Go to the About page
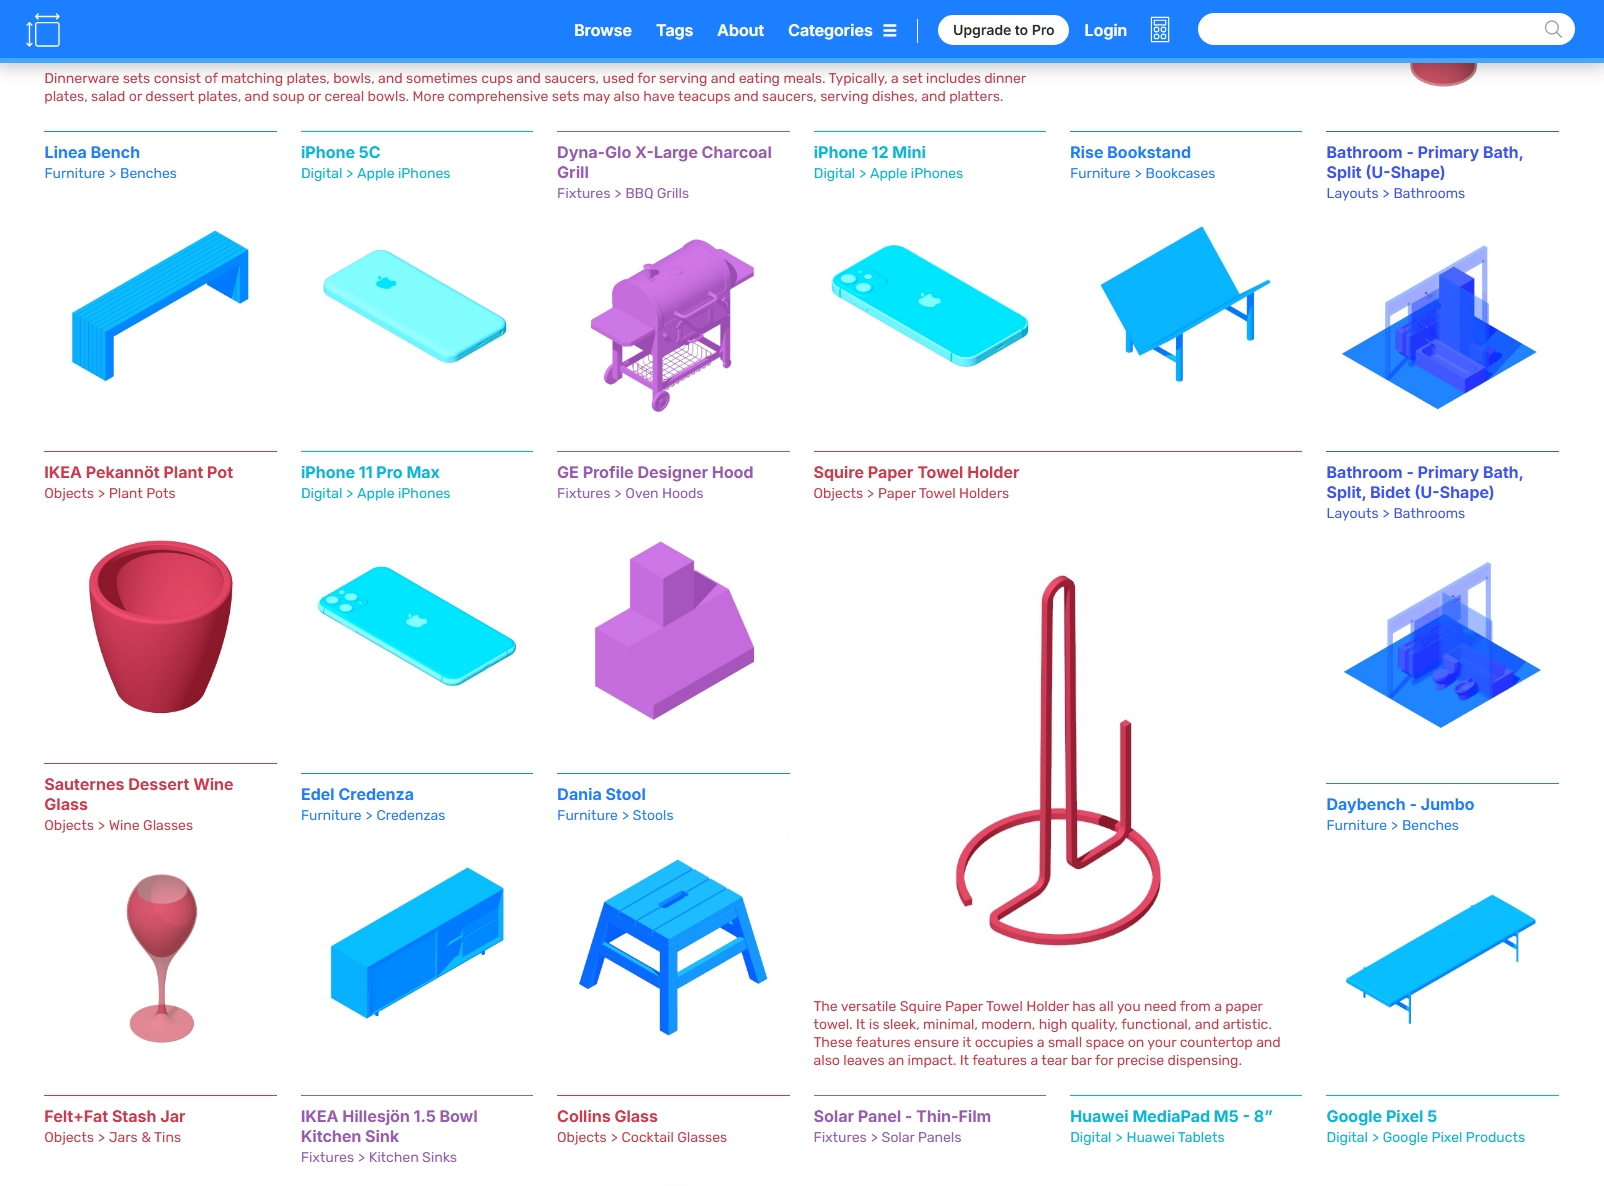This screenshot has width=1604, height=1186. [x=740, y=30]
